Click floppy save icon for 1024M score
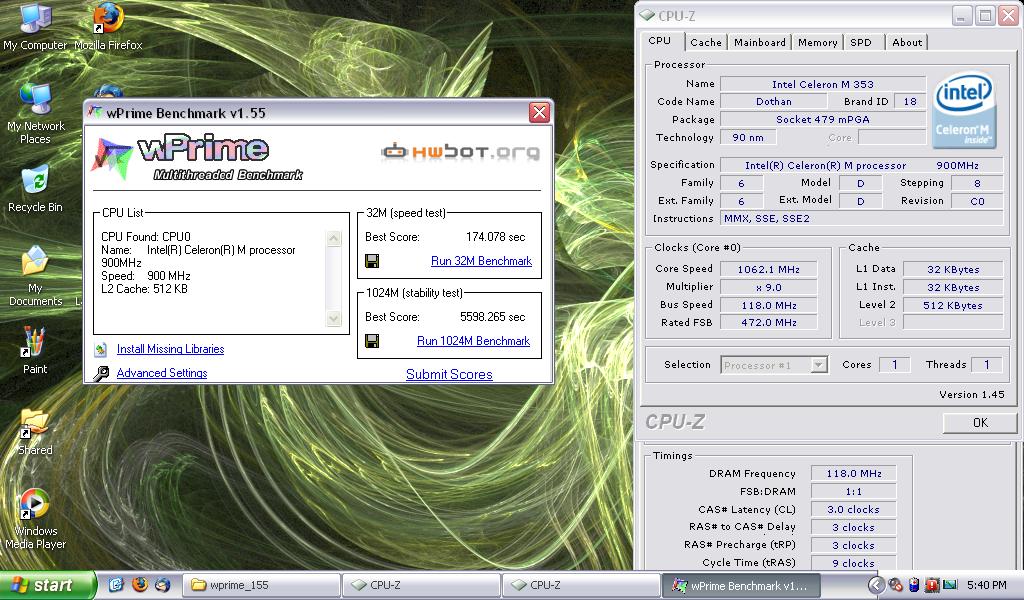The image size is (1024, 600). [x=372, y=341]
